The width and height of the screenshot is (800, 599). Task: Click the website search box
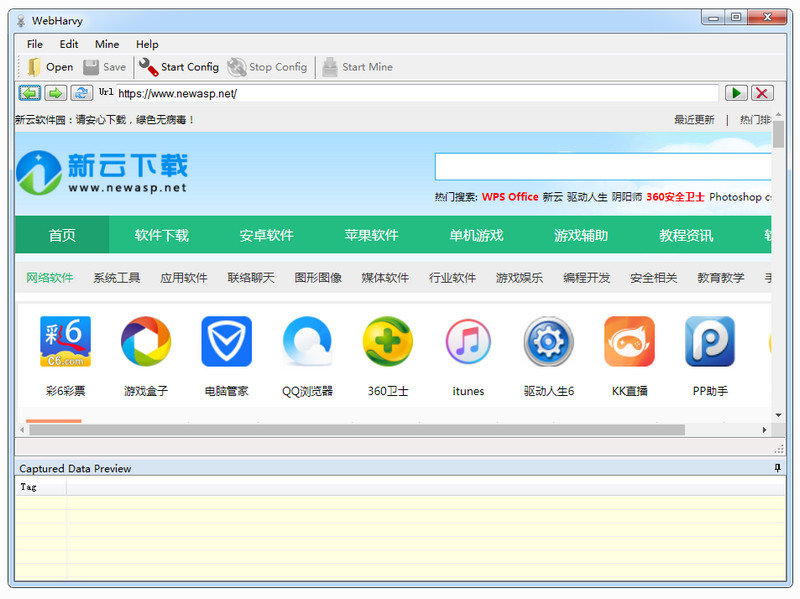click(x=602, y=166)
